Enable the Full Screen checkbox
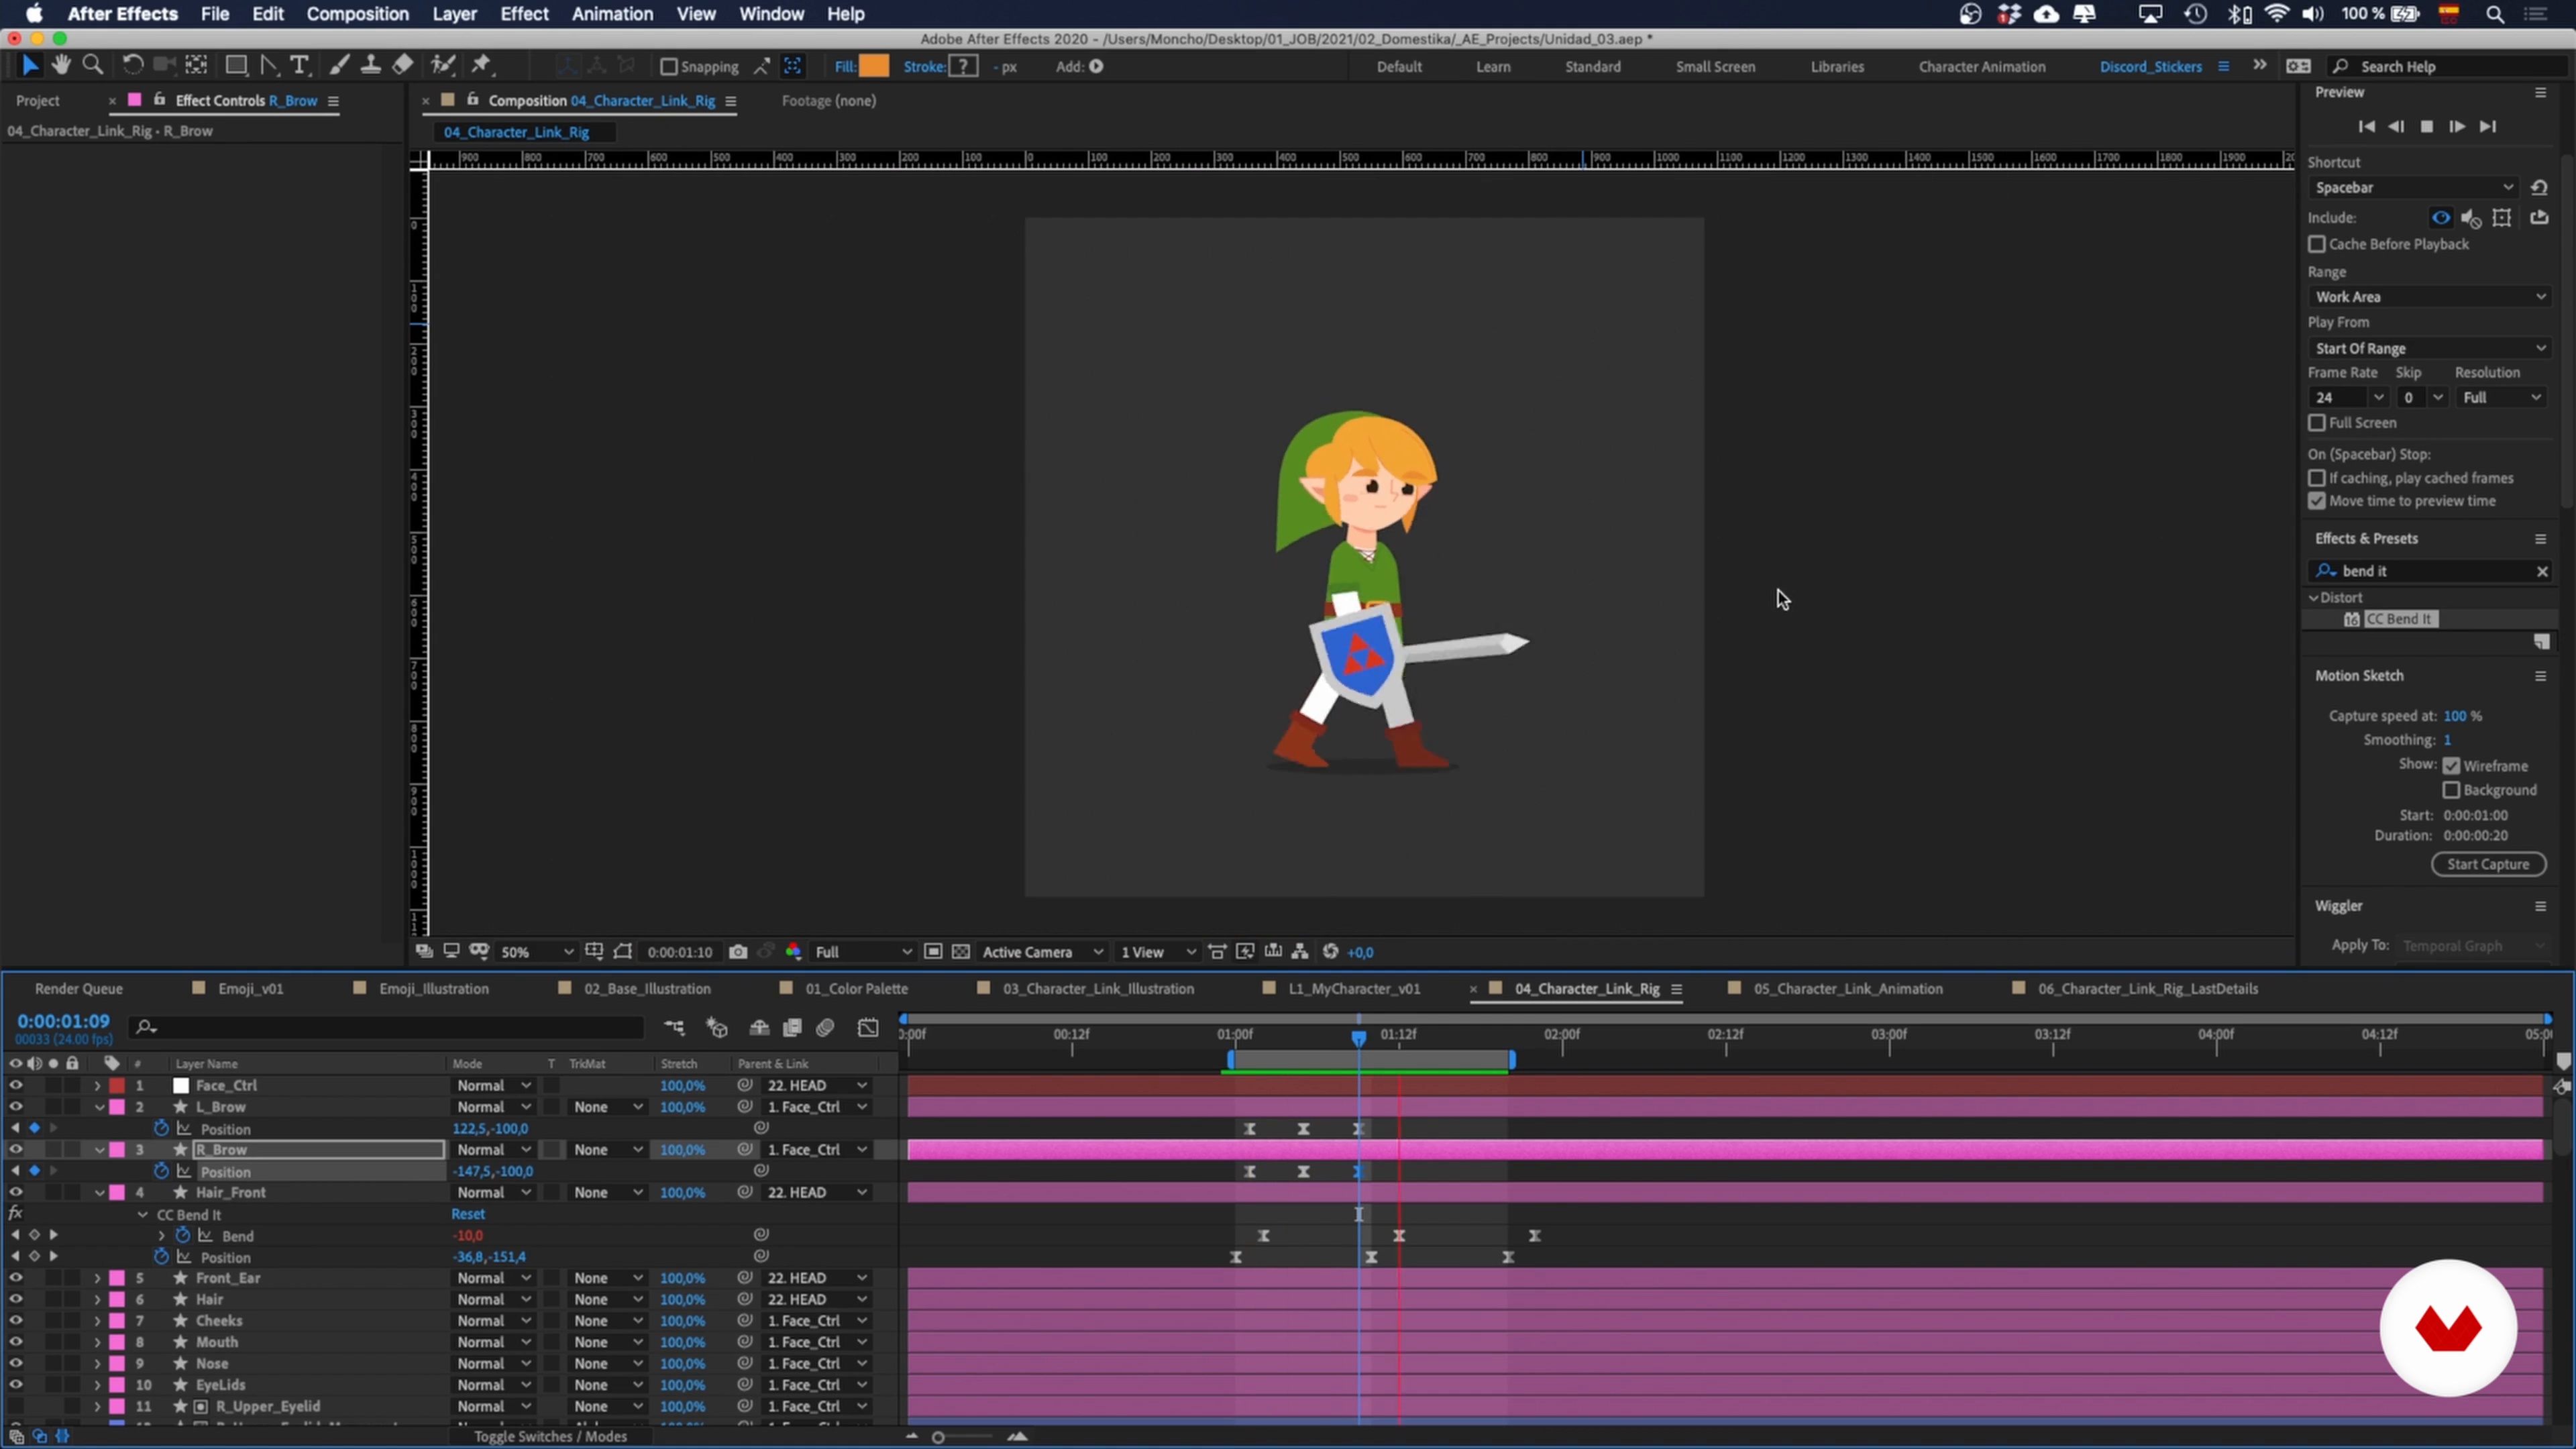This screenshot has width=2576, height=1449. click(2317, 423)
